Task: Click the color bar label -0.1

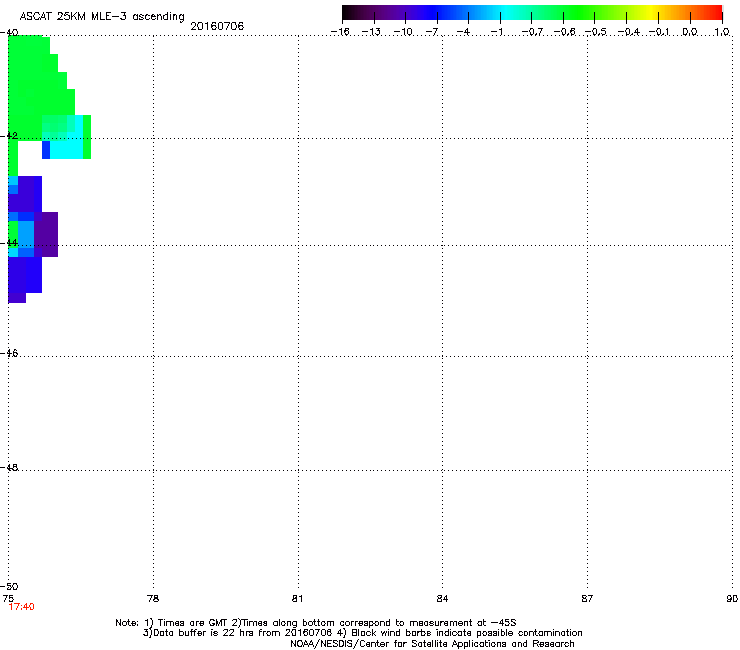Action: [659, 32]
